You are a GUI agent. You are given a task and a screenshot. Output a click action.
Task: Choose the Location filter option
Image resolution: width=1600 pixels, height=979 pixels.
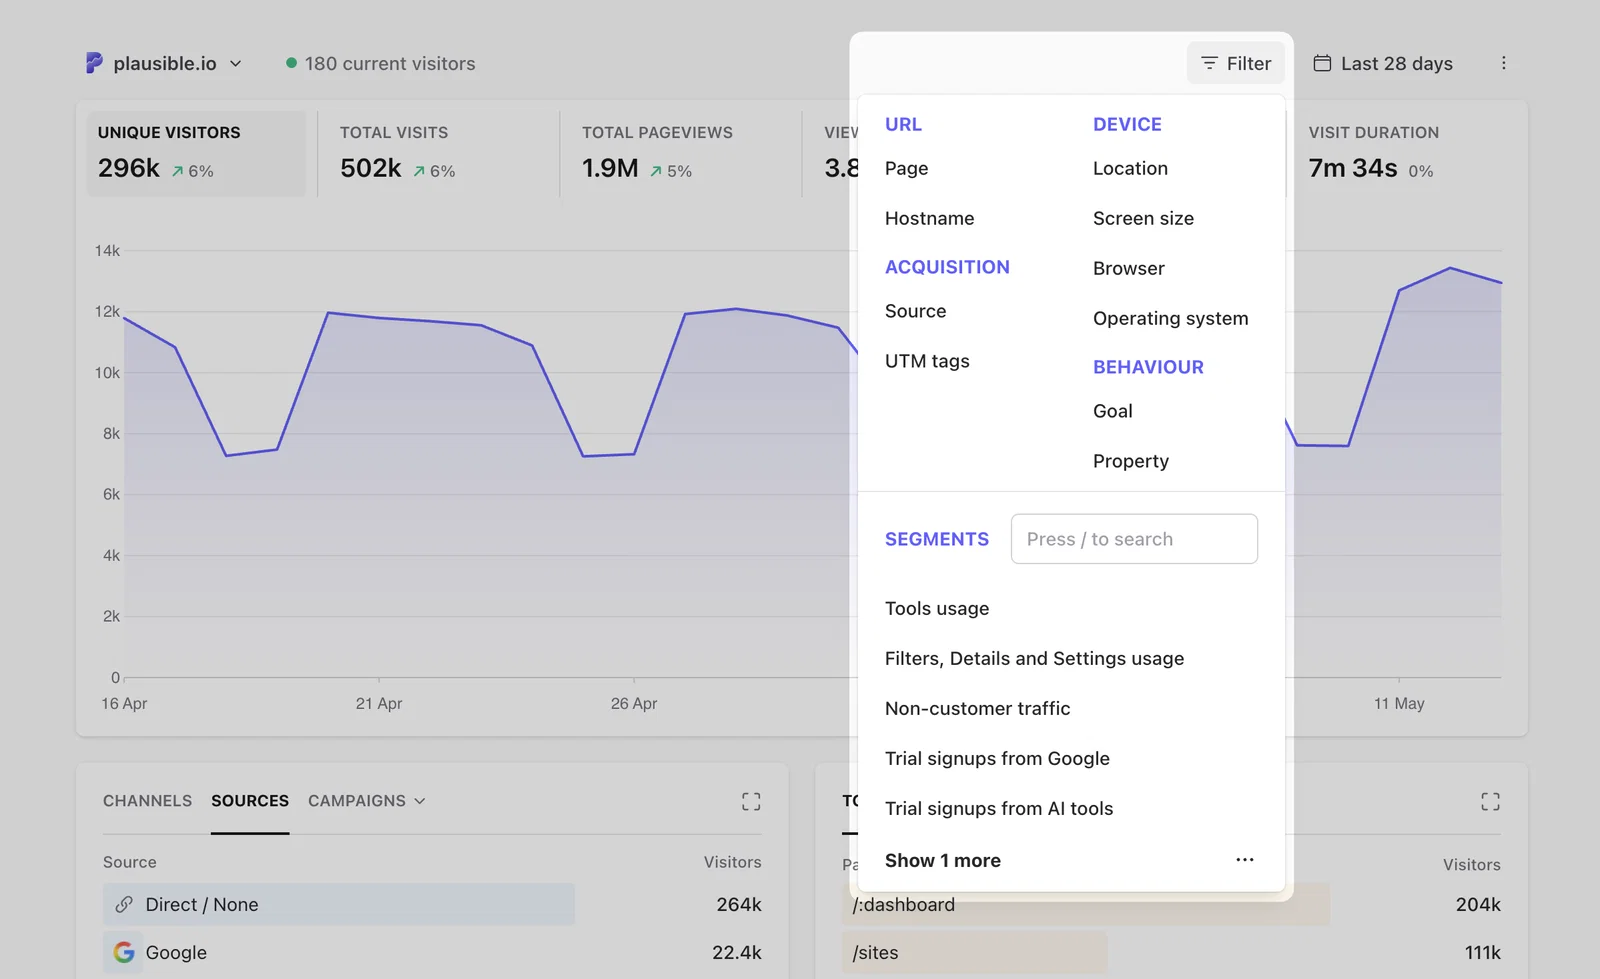[x=1131, y=168]
